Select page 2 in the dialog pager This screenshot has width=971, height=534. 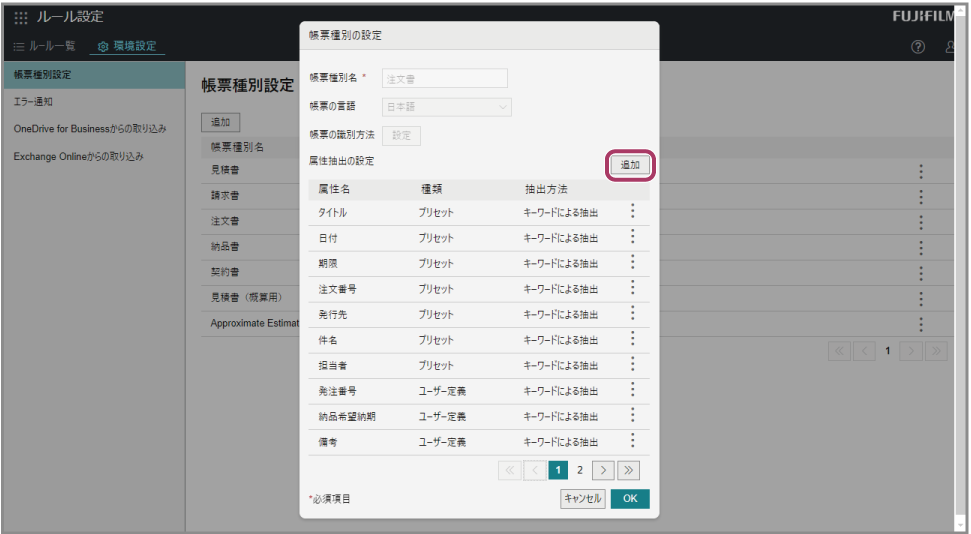[x=580, y=470]
